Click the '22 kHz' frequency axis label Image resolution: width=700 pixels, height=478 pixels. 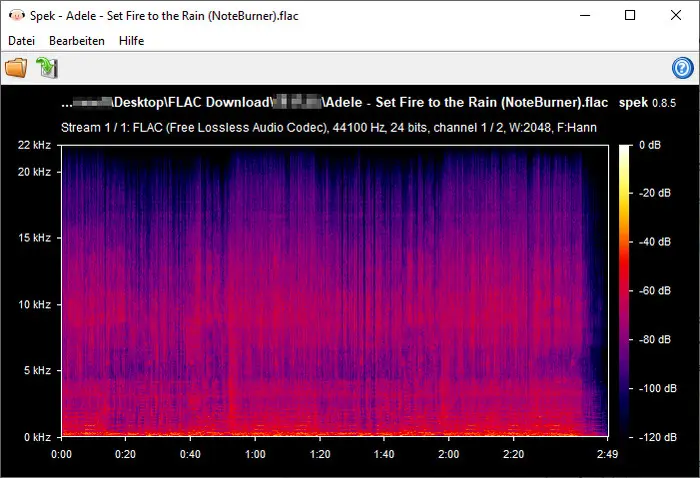(34, 145)
